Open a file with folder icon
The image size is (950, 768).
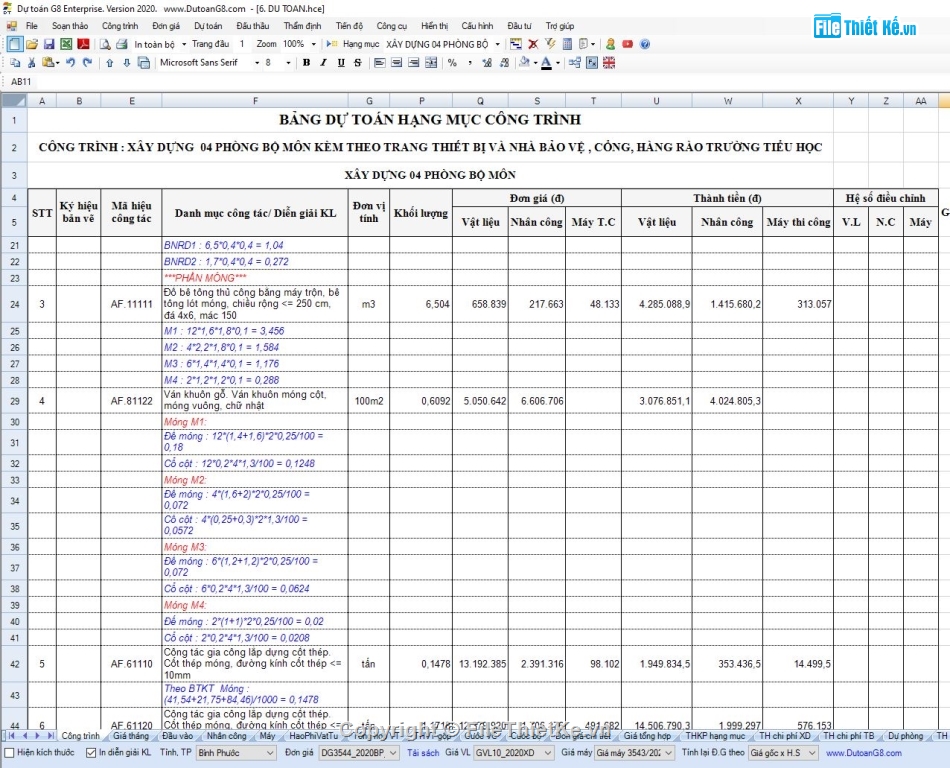[x=32, y=44]
